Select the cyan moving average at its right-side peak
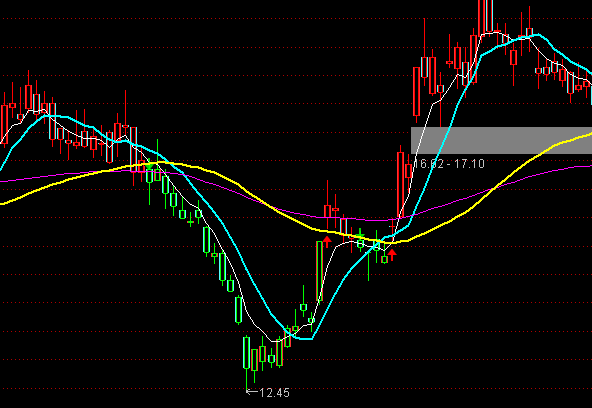 pos(538,35)
